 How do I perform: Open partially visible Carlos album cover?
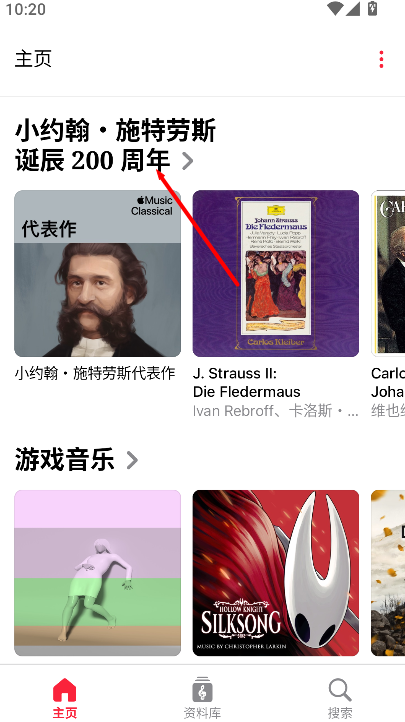pyautogui.click(x=388, y=274)
